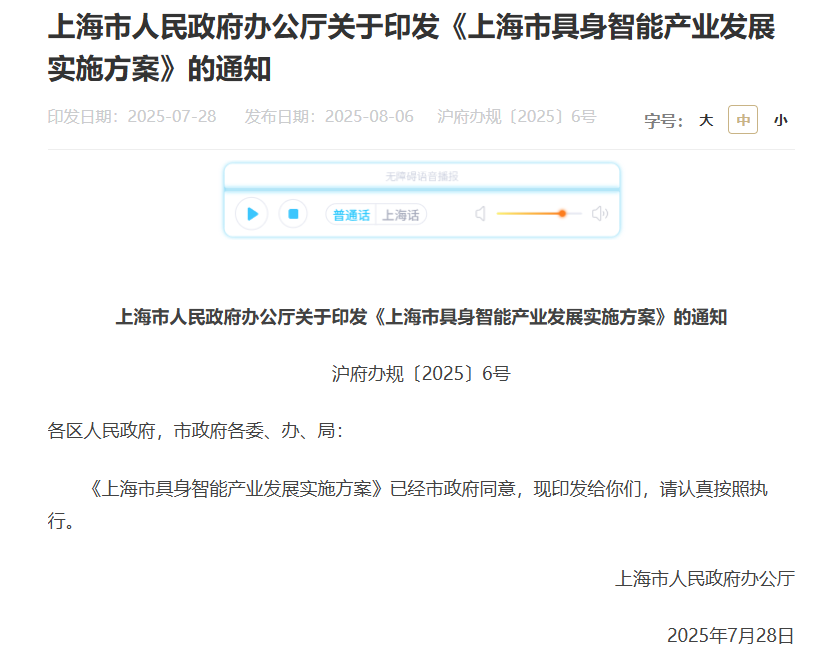Set font size to 小
The image size is (814, 656).
point(780,120)
